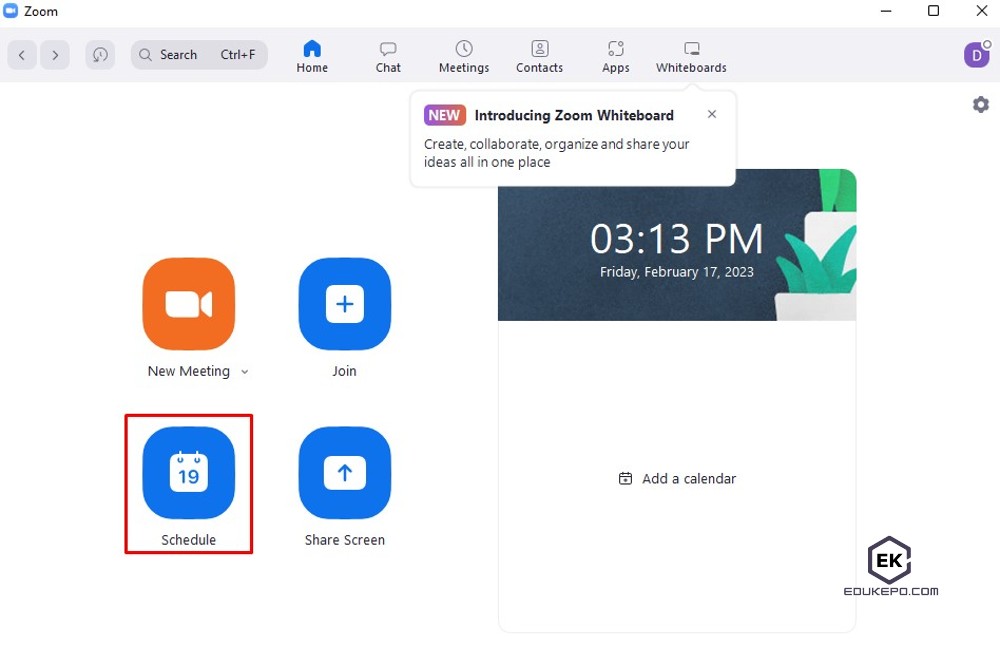Image resolution: width=1000 pixels, height=650 pixels.
Task: Open the calendar icon next to Add a calendar
Action: [627, 479]
